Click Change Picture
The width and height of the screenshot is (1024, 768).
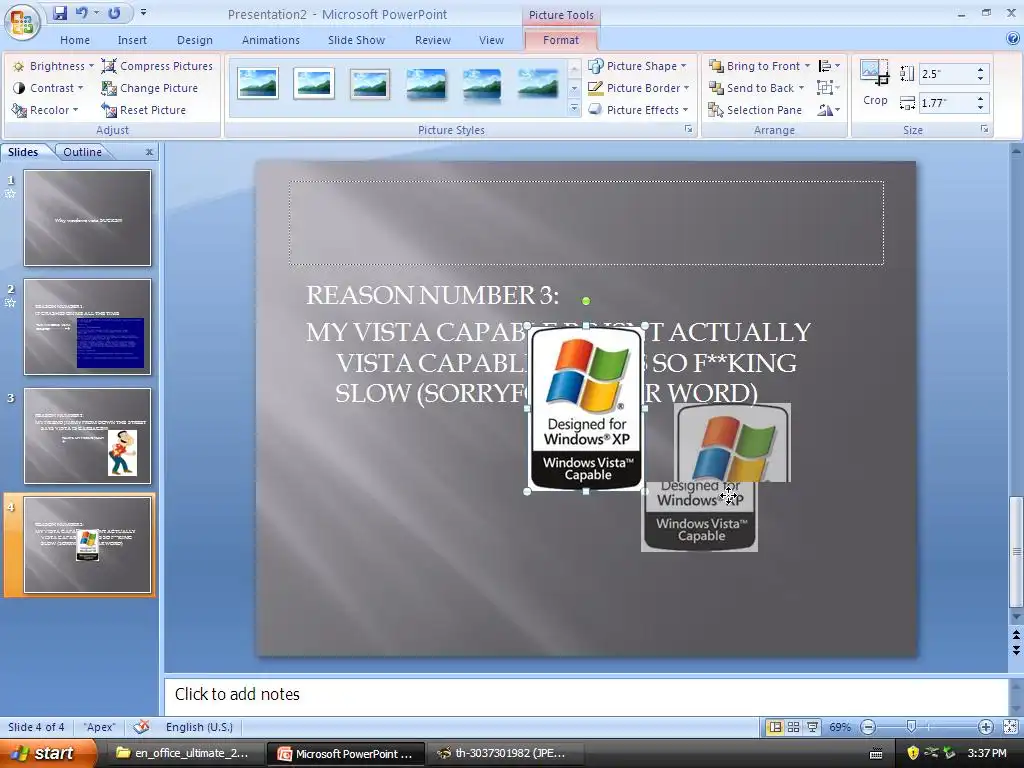(x=150, y=88)
